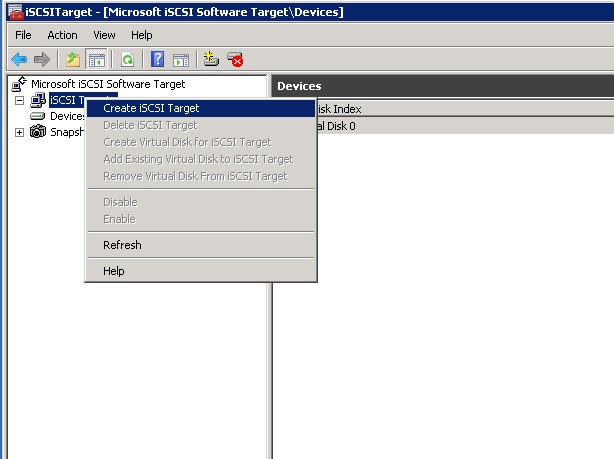Screen dimensions: 614x459
Task: Click the Delete toolbar icon with red X
Action: pos(235,60)
